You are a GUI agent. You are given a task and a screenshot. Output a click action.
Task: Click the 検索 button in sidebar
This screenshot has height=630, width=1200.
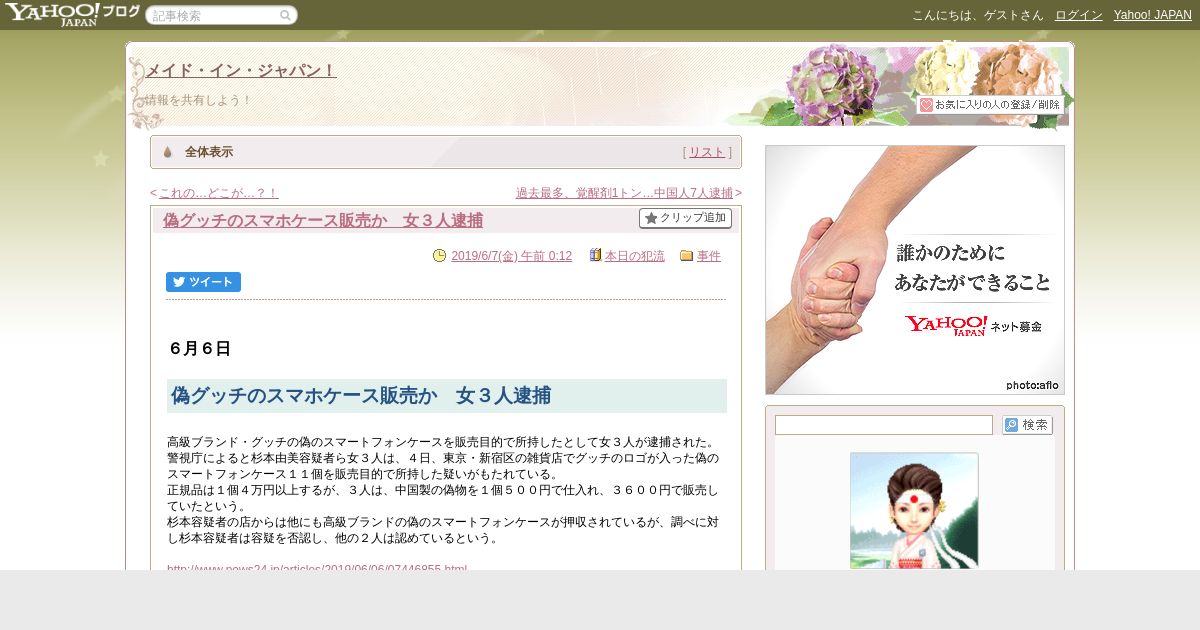pos(1027,425)
